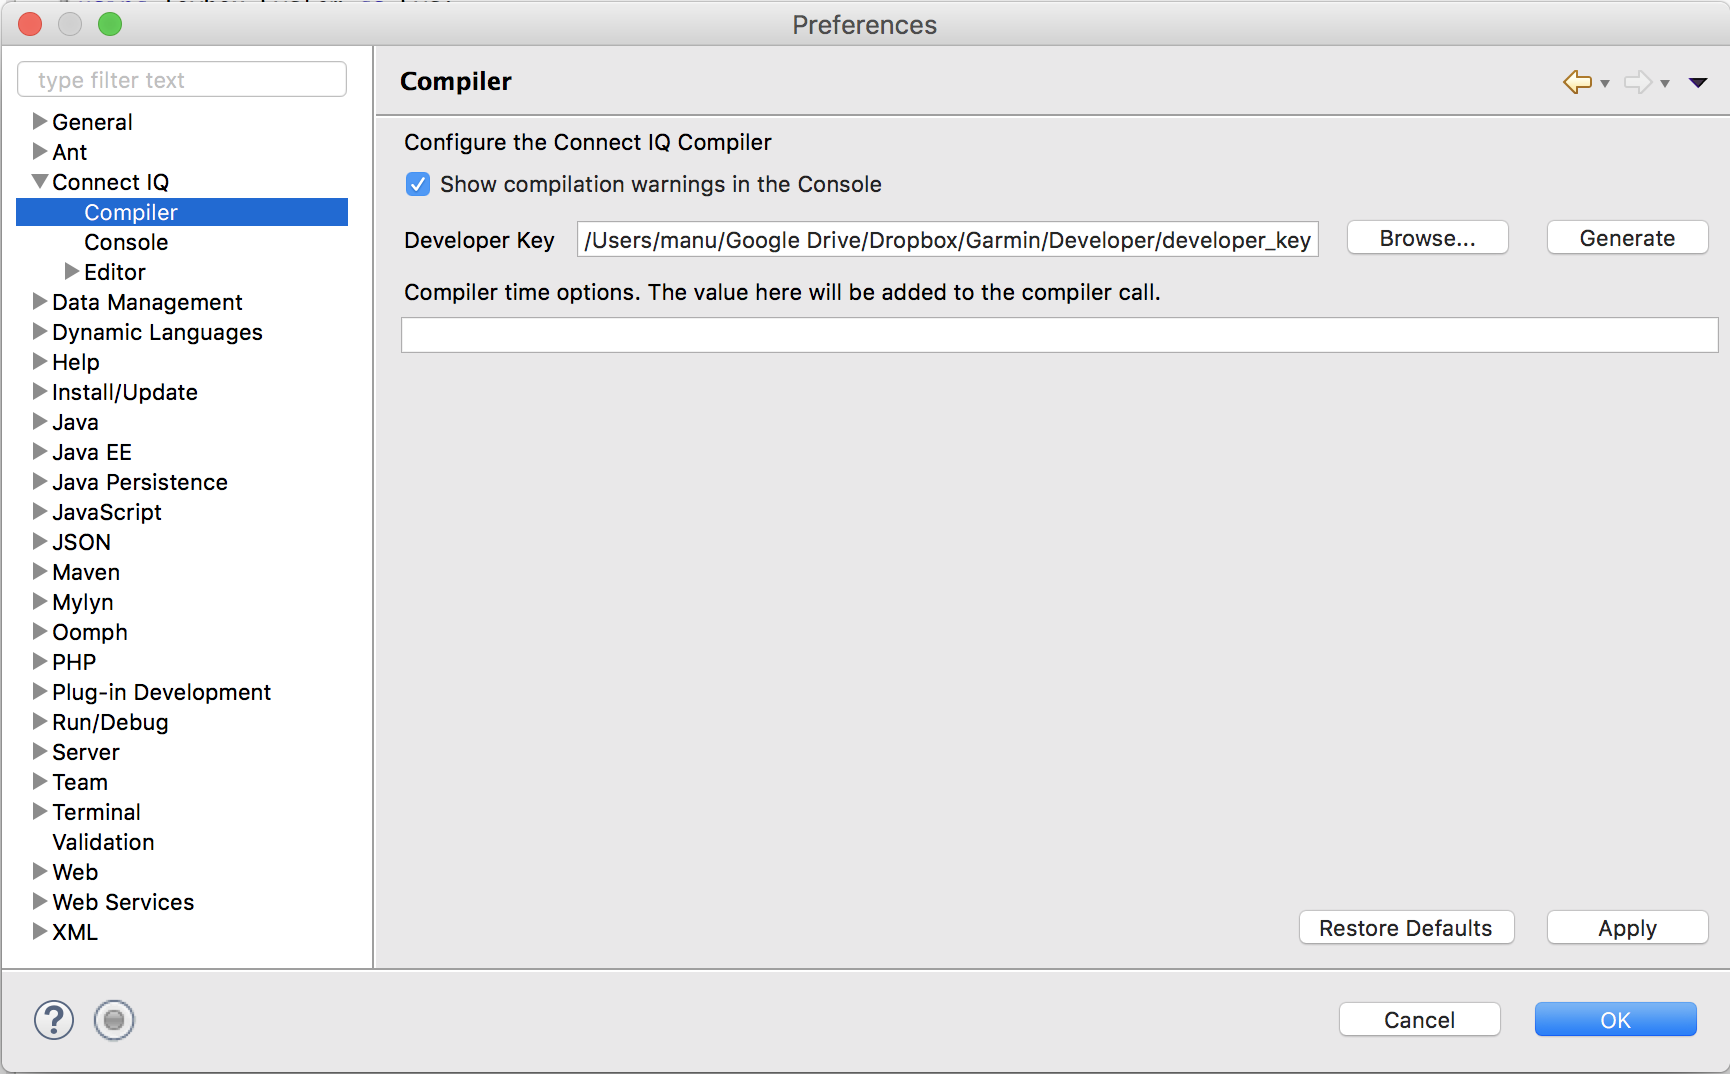
Task: Click the Apply button
Action: click(1627, 928)
